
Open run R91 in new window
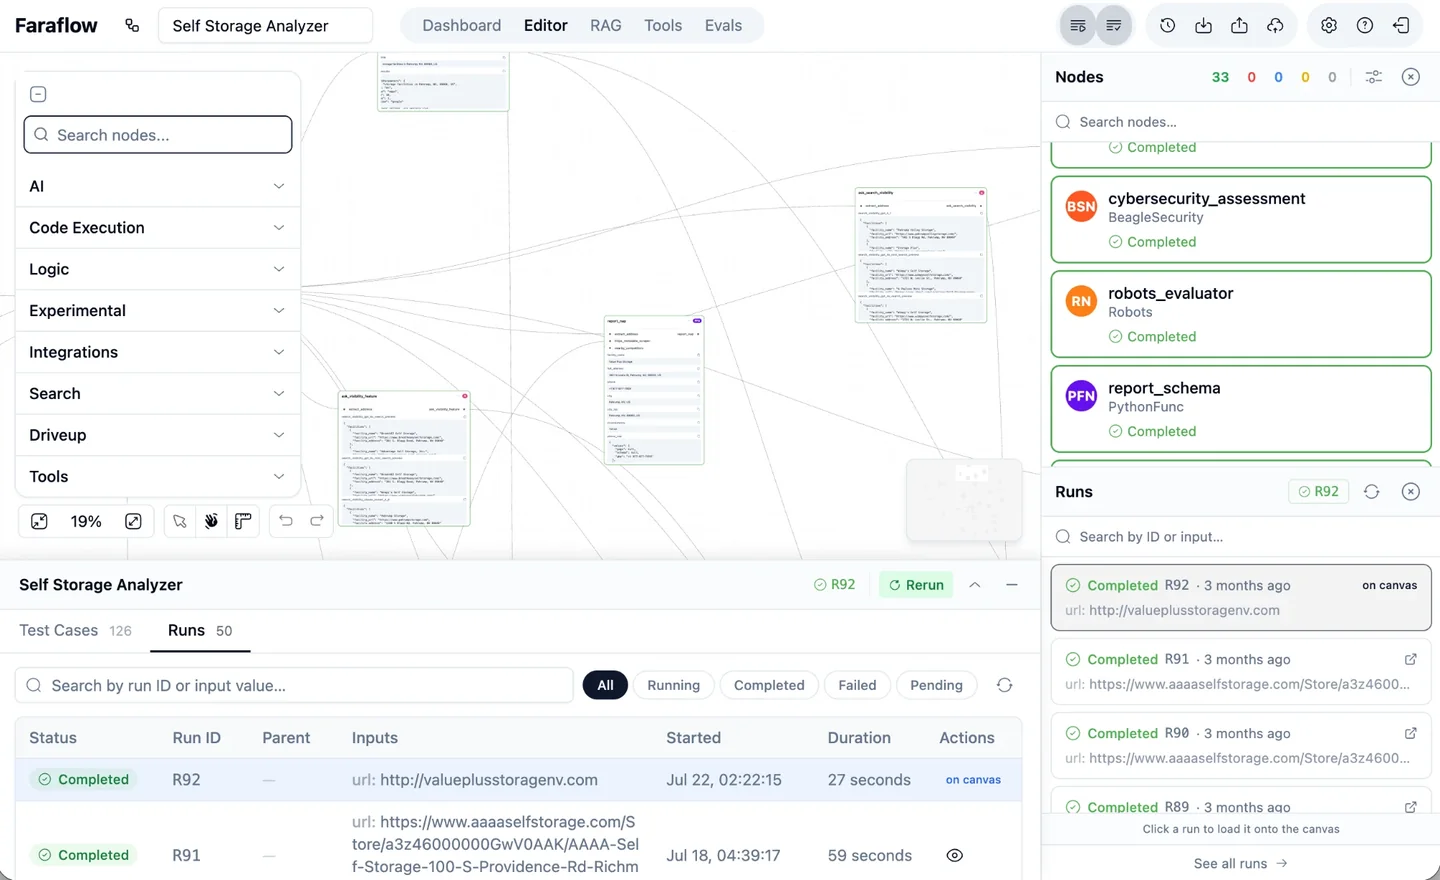(1411, 660)
